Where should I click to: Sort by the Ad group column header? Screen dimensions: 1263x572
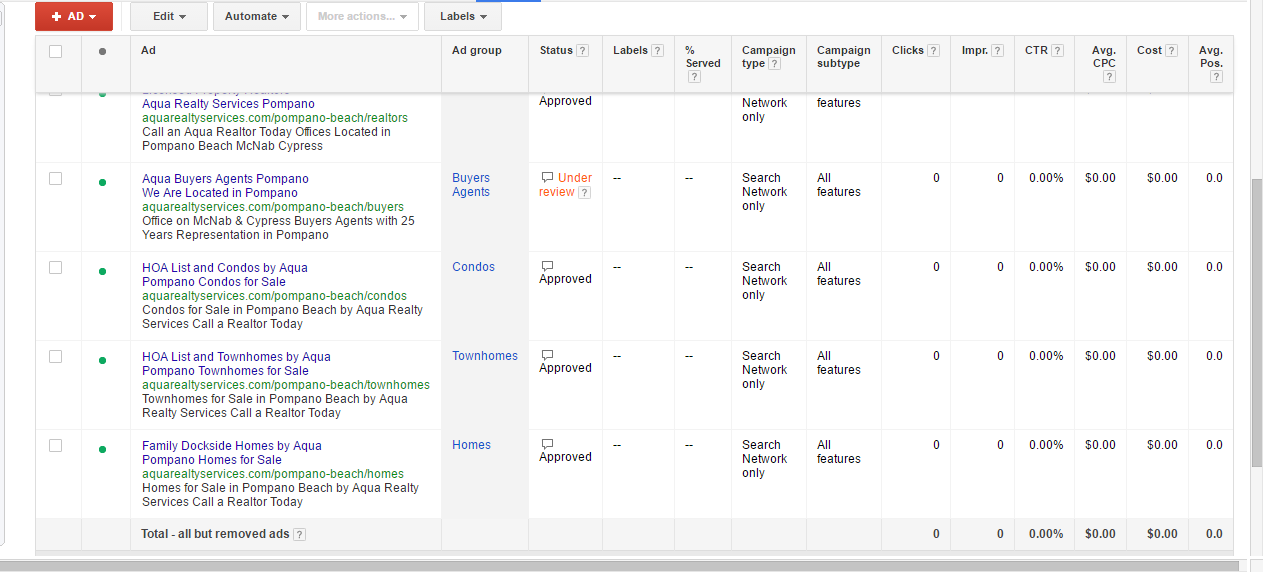click(x=477, y=51)
